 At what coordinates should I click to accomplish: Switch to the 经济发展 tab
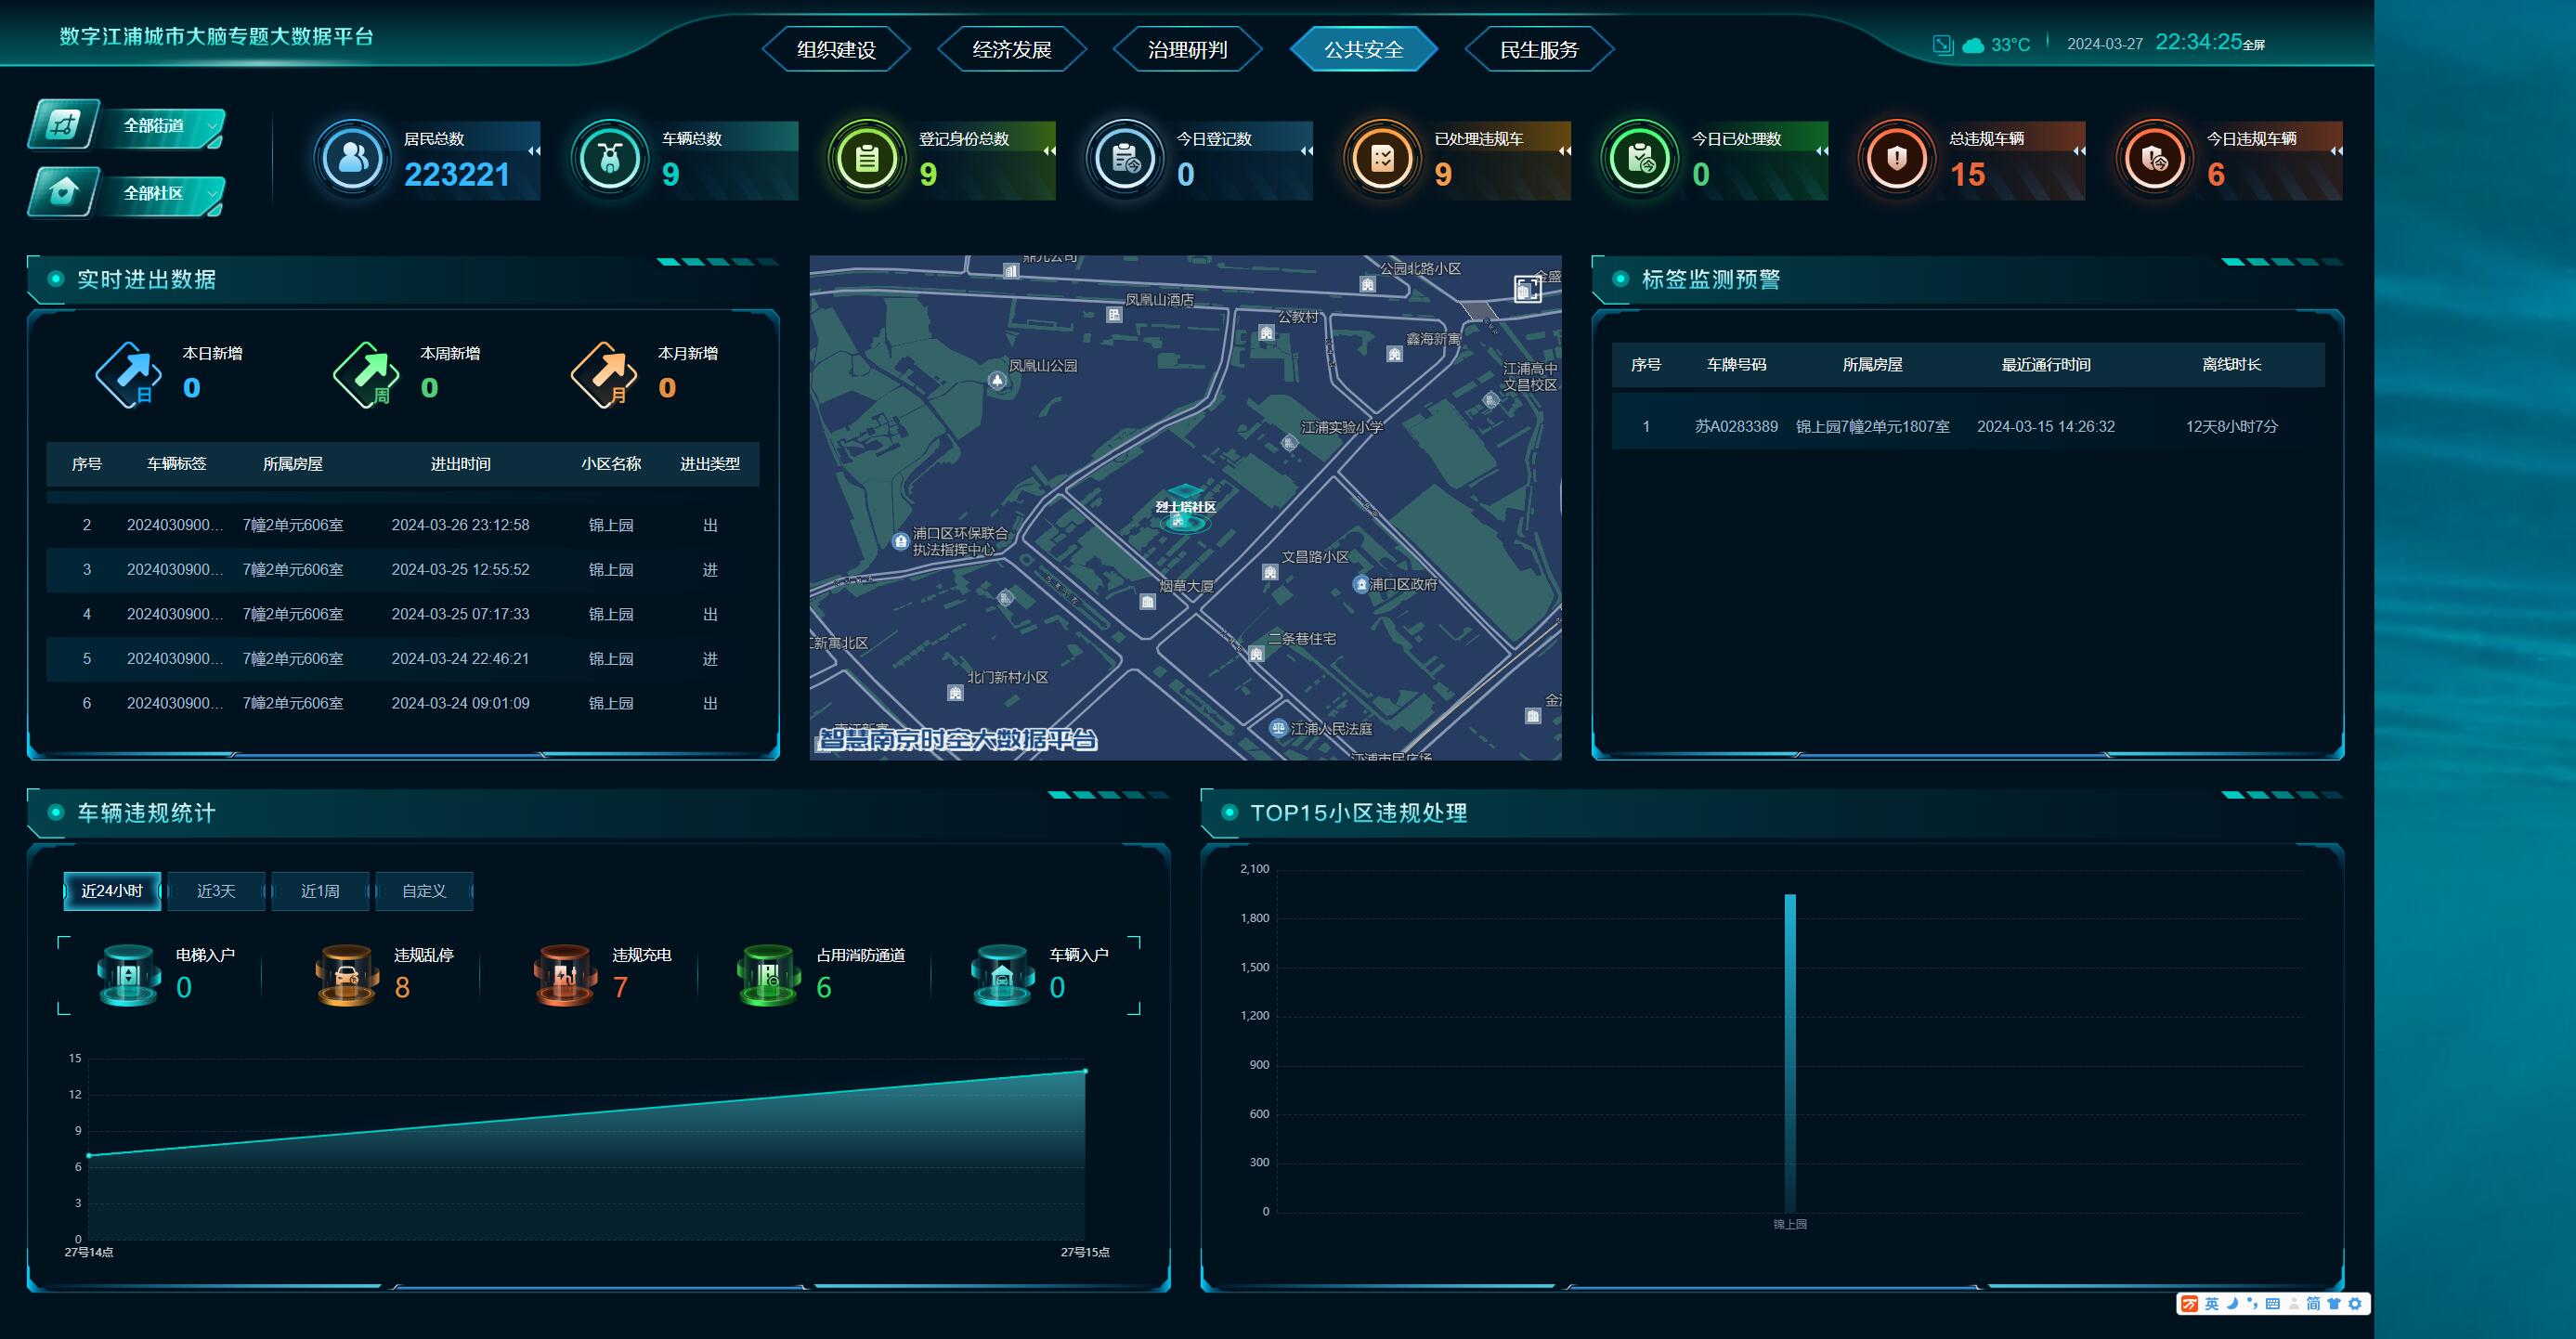click(x=1012, y=49)
